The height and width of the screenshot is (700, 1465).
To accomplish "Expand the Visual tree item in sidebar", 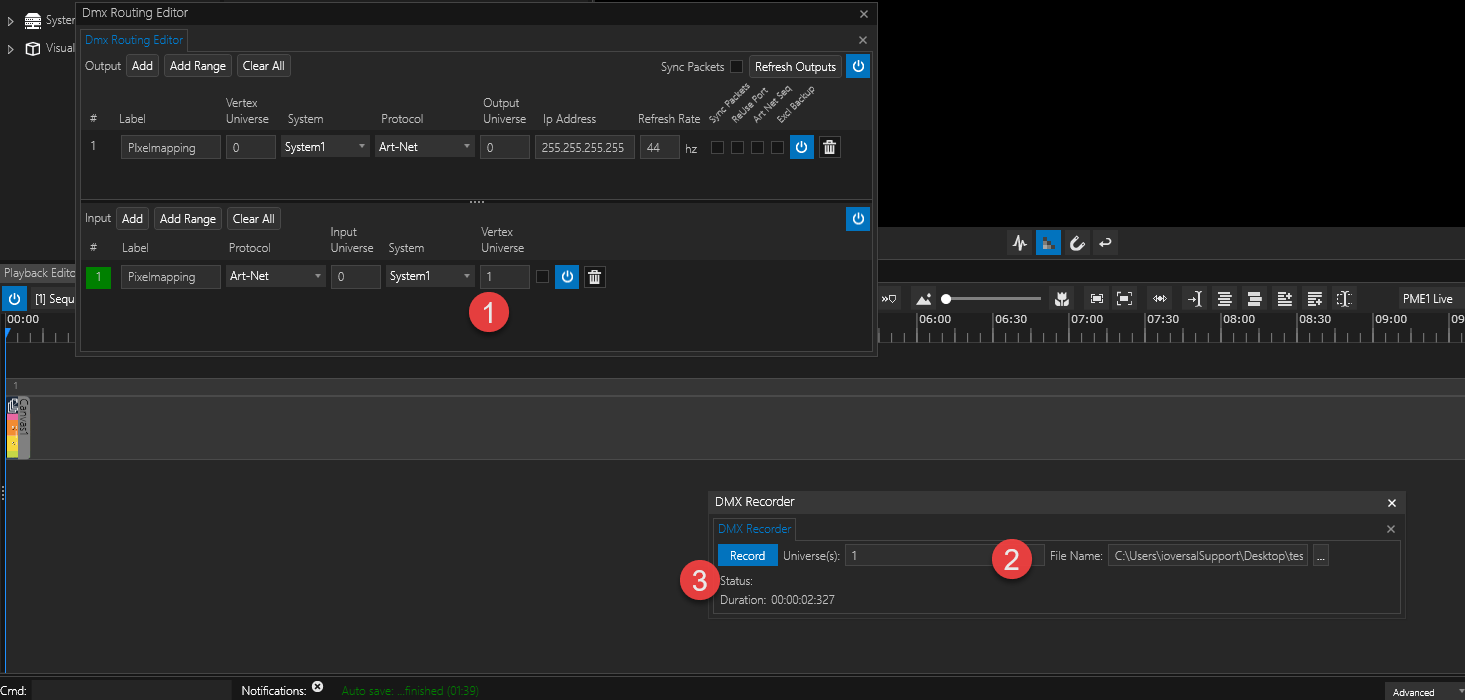I will 11,48.
